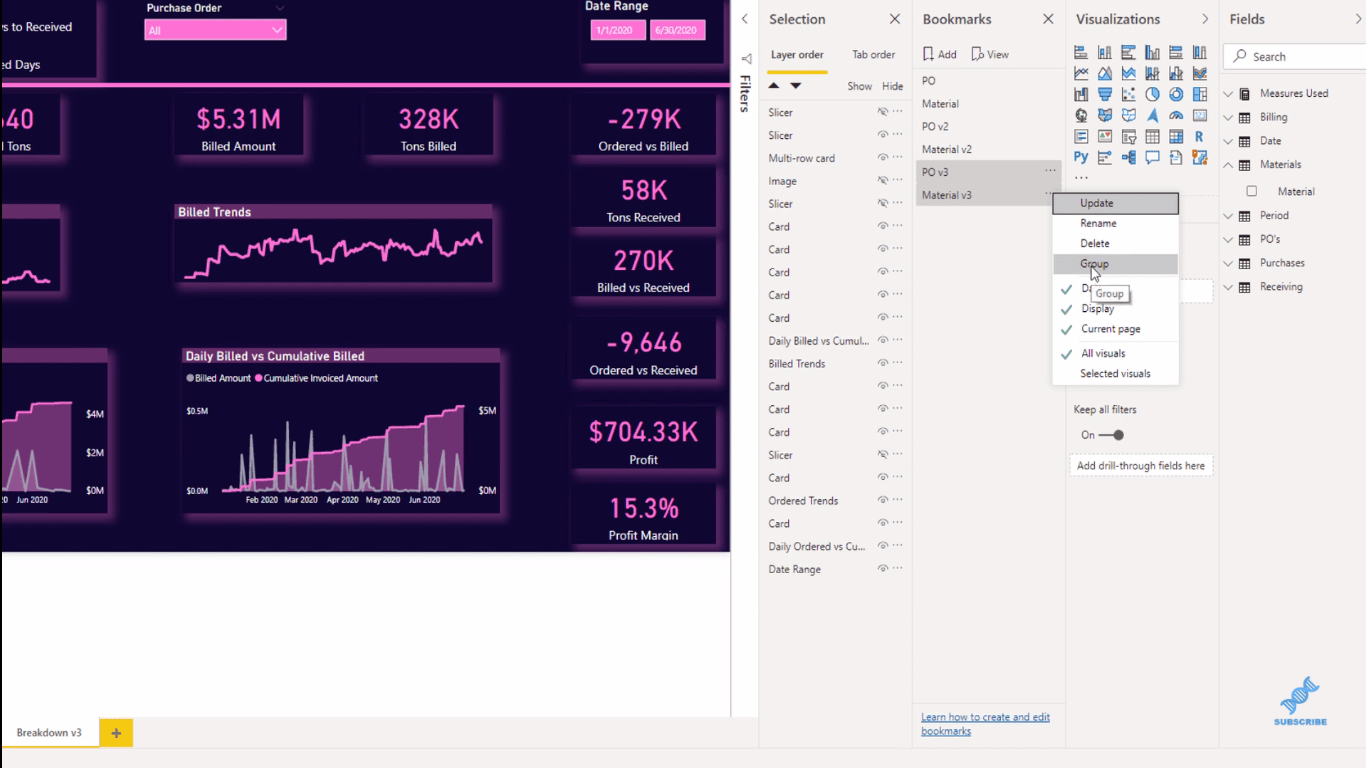The image size is (1366, 768).
Task: Open the Purchase Order 'All' dropdown
Action: 215,31
